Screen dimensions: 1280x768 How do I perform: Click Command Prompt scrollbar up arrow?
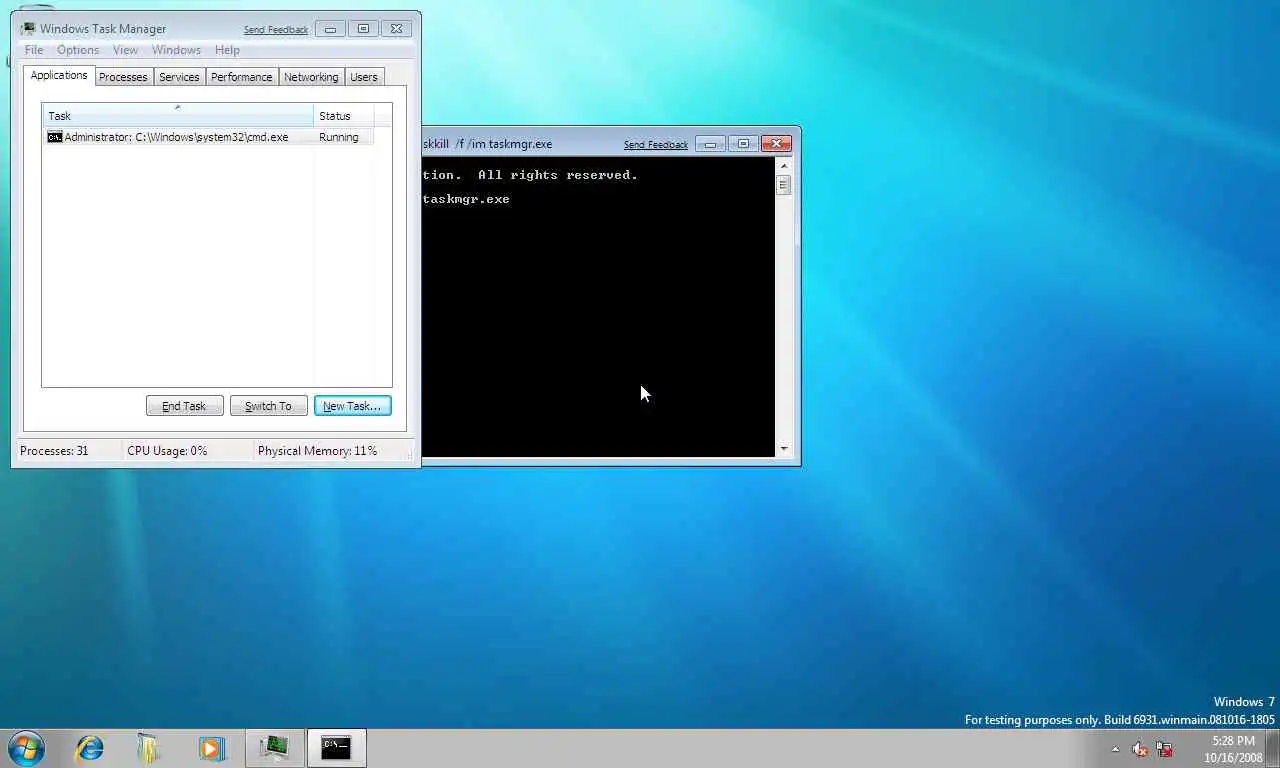tap(784, 165)
